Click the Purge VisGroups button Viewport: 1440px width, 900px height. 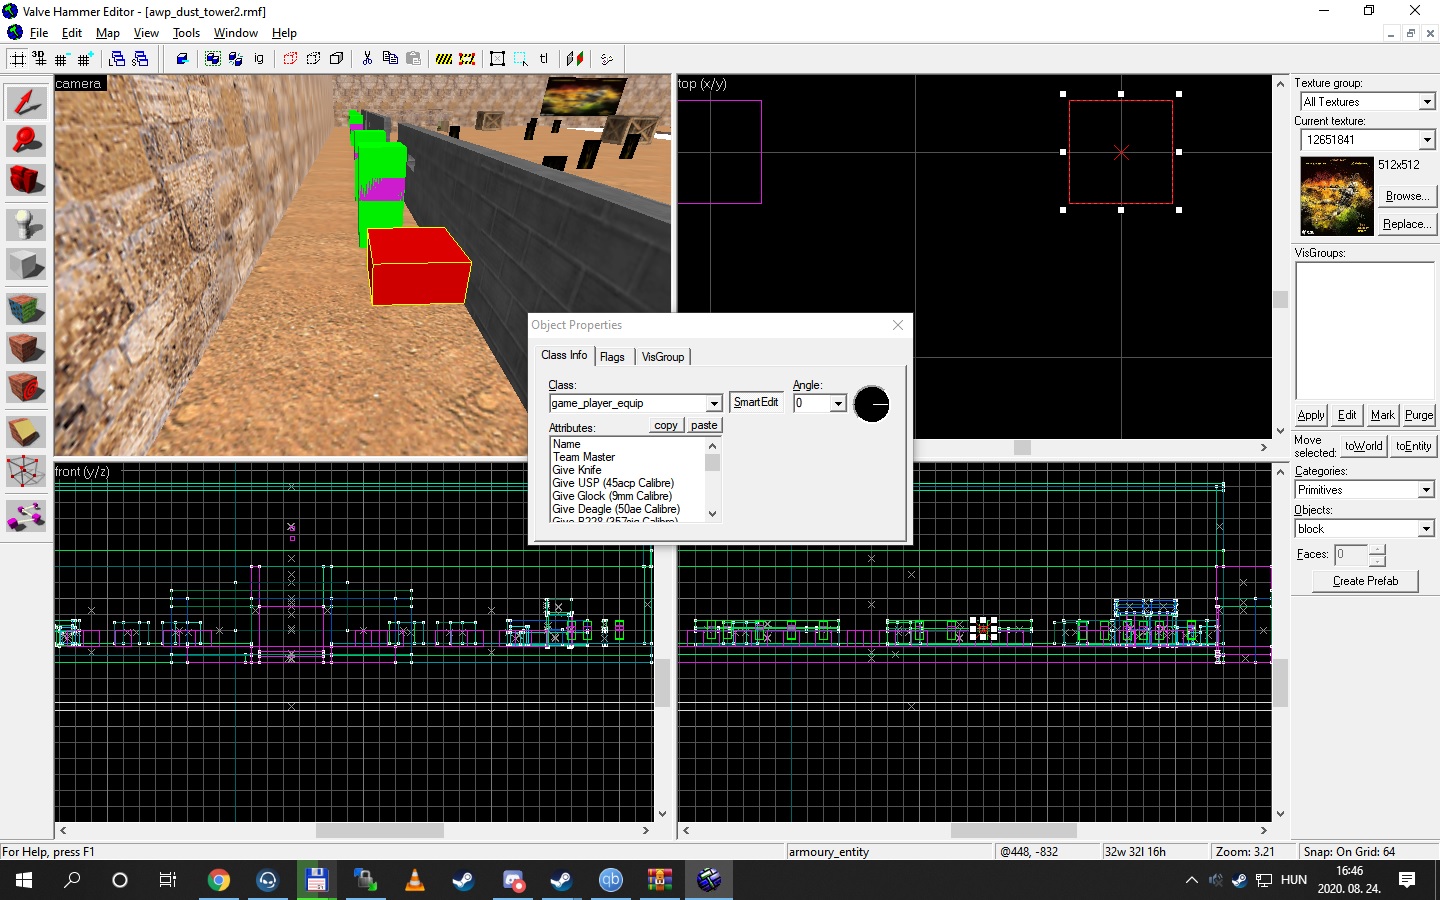coord(1418,415)
